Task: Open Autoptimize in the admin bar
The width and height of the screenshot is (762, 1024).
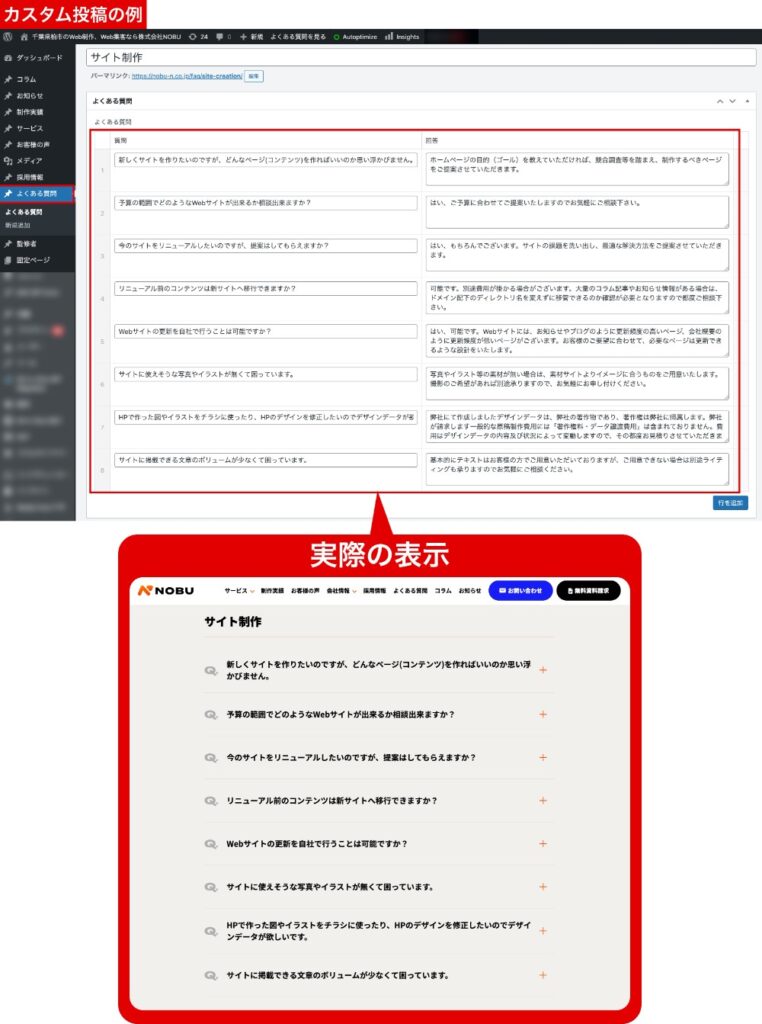Action: coord(355,37)
